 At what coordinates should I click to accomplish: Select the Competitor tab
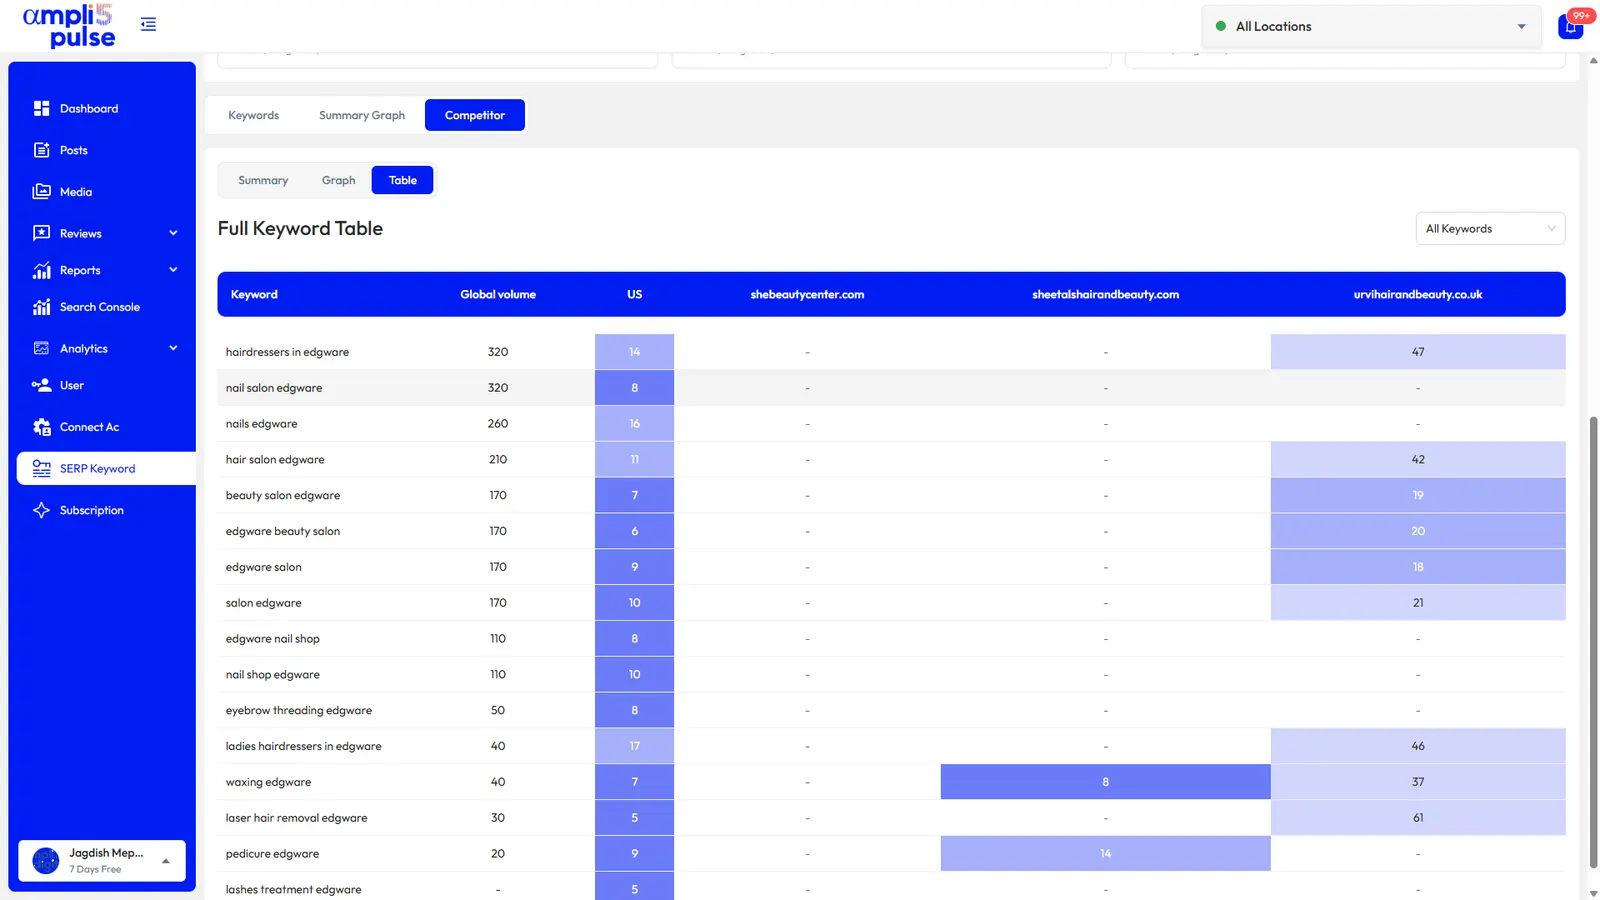click(475, 115)
